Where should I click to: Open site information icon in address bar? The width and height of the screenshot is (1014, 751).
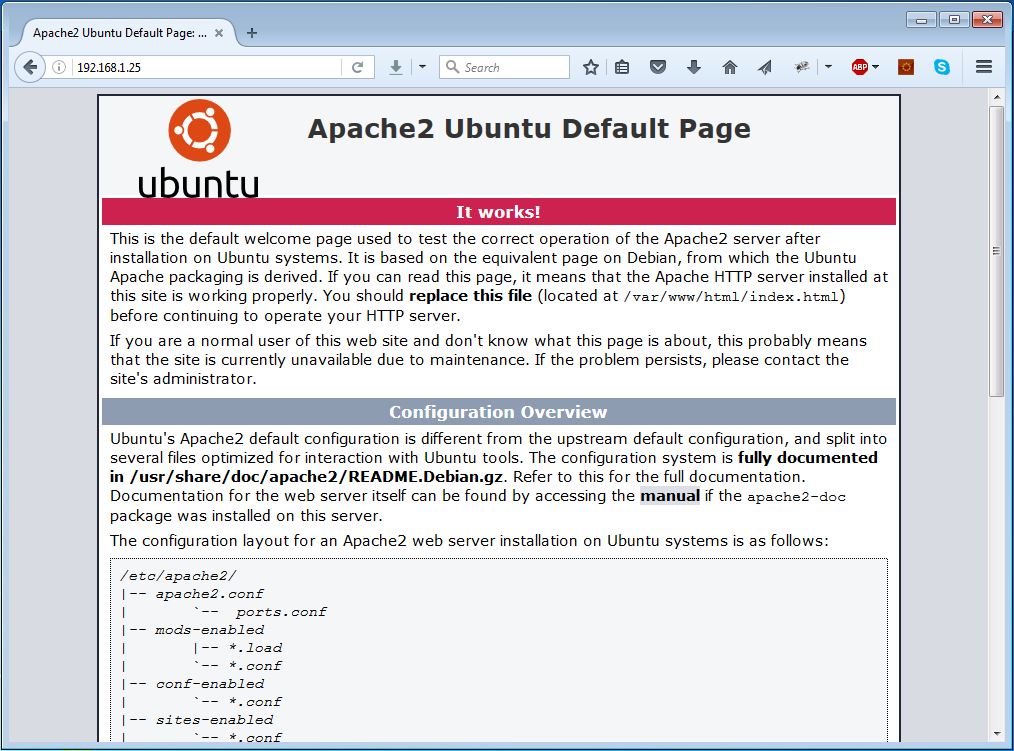pos(59,67)
